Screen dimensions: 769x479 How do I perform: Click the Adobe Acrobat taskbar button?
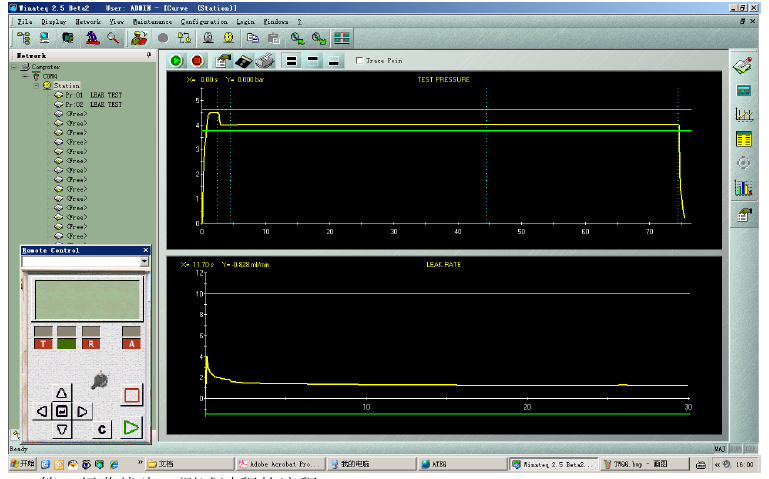[x=276, y=464]
